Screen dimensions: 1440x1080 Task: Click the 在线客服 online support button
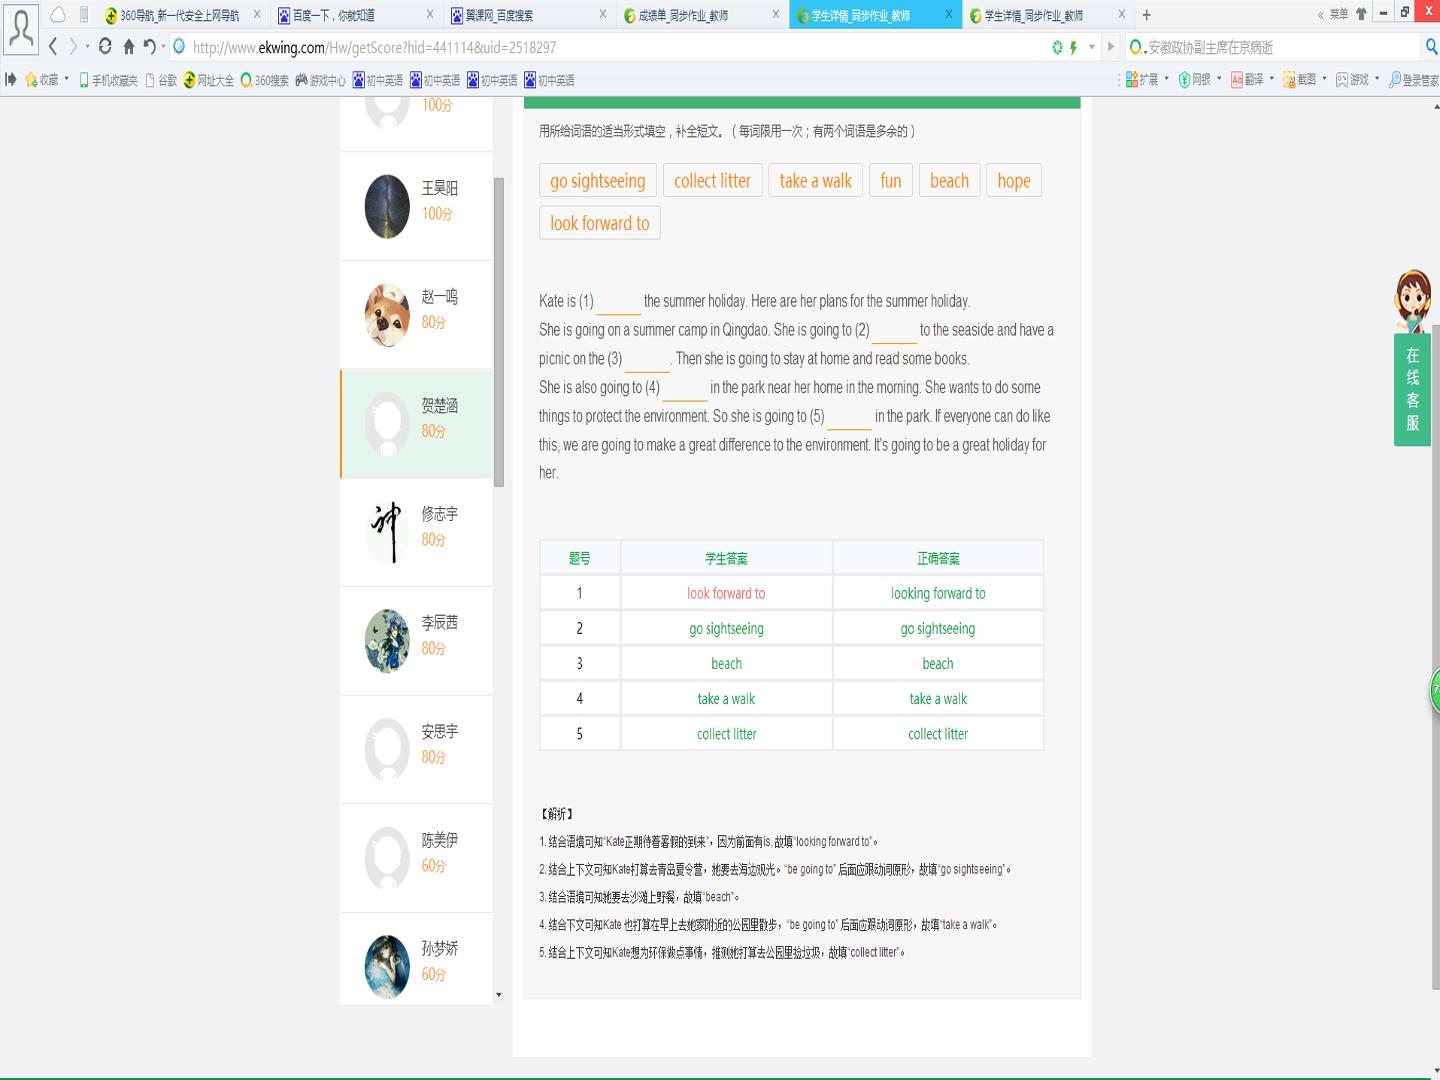tap(1412, 389)
